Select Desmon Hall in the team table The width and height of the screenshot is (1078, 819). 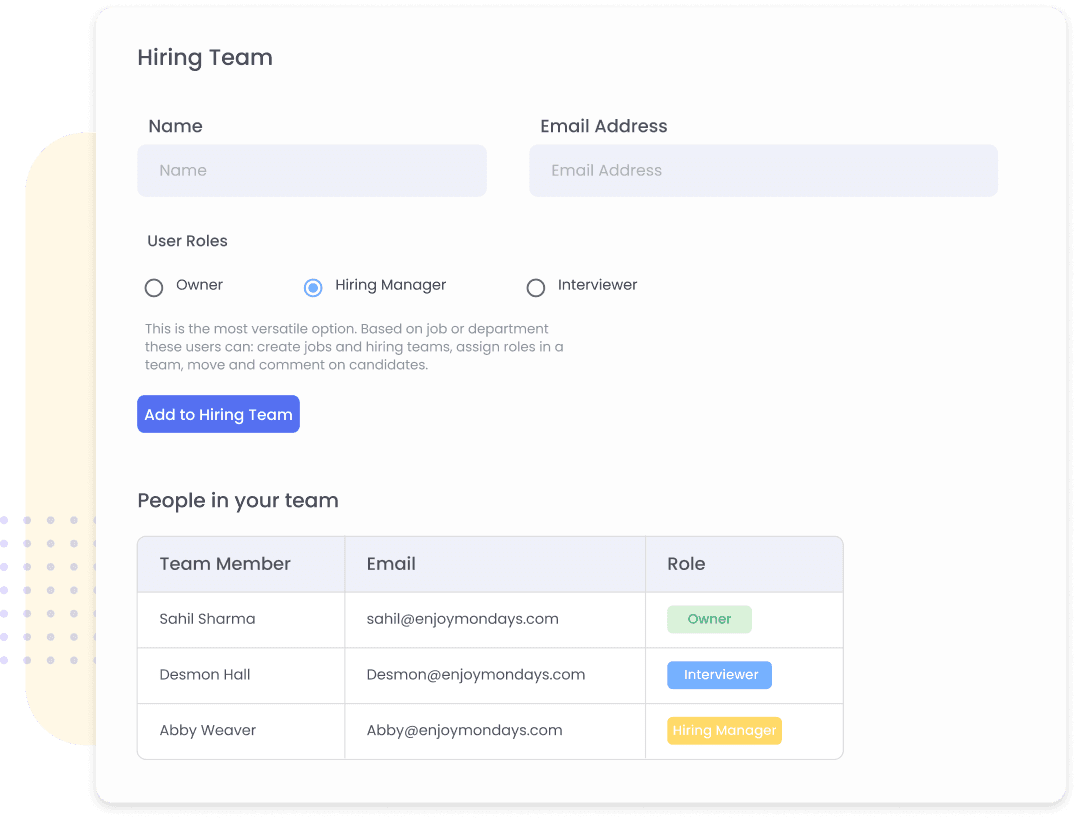point(205,675)
